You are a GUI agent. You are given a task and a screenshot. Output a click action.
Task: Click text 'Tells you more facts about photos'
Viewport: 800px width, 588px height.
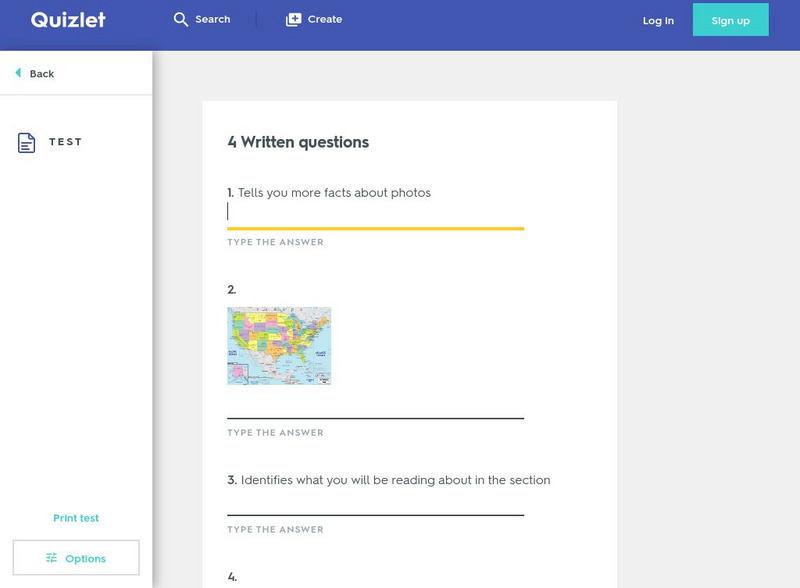[x=334, y=193]
